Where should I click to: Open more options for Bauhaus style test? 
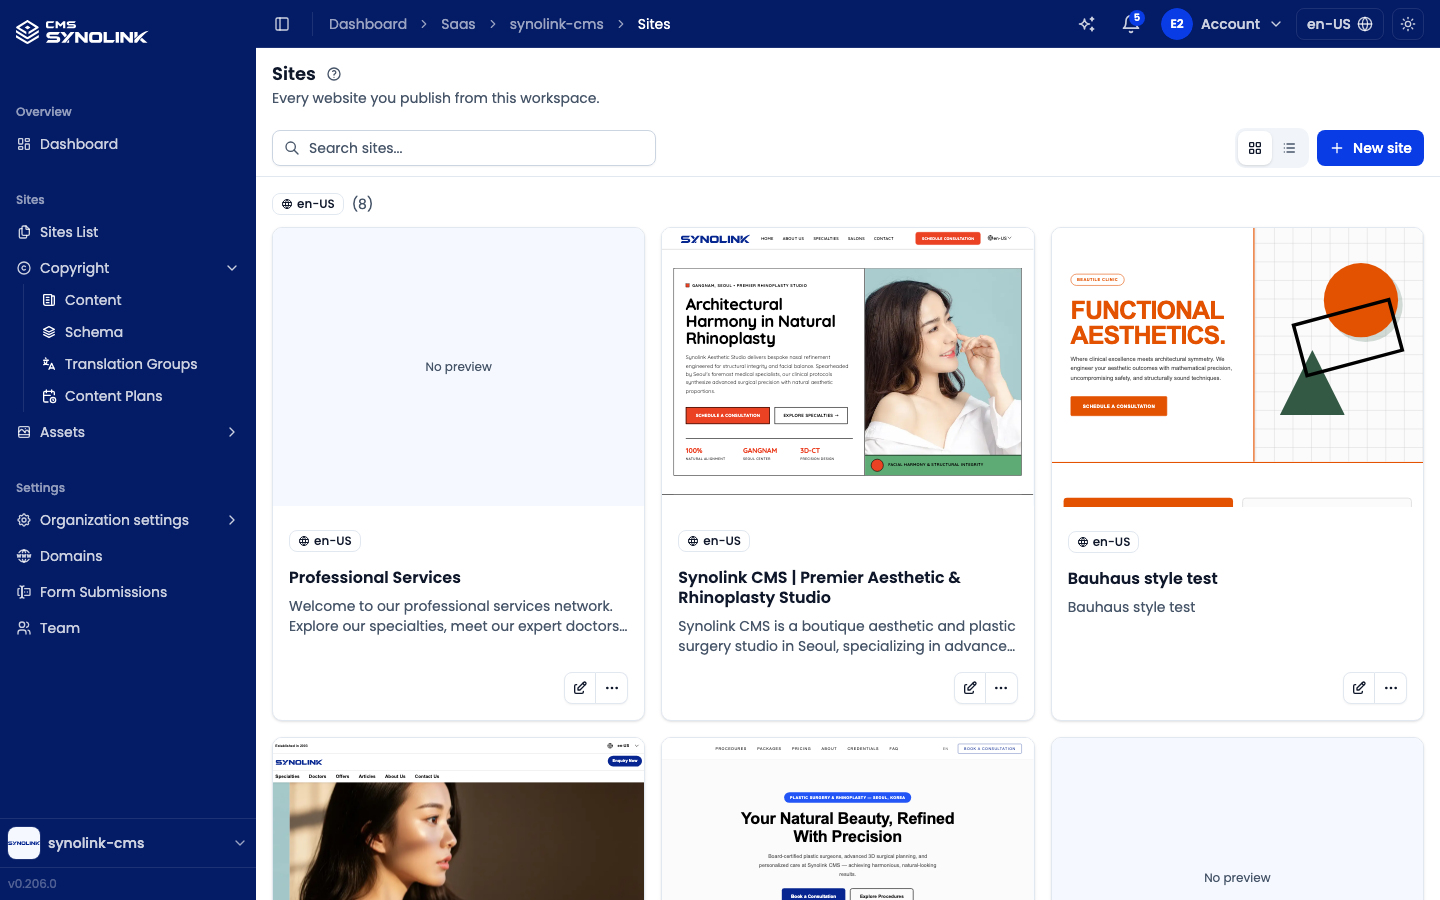(x=1391, y=688)
